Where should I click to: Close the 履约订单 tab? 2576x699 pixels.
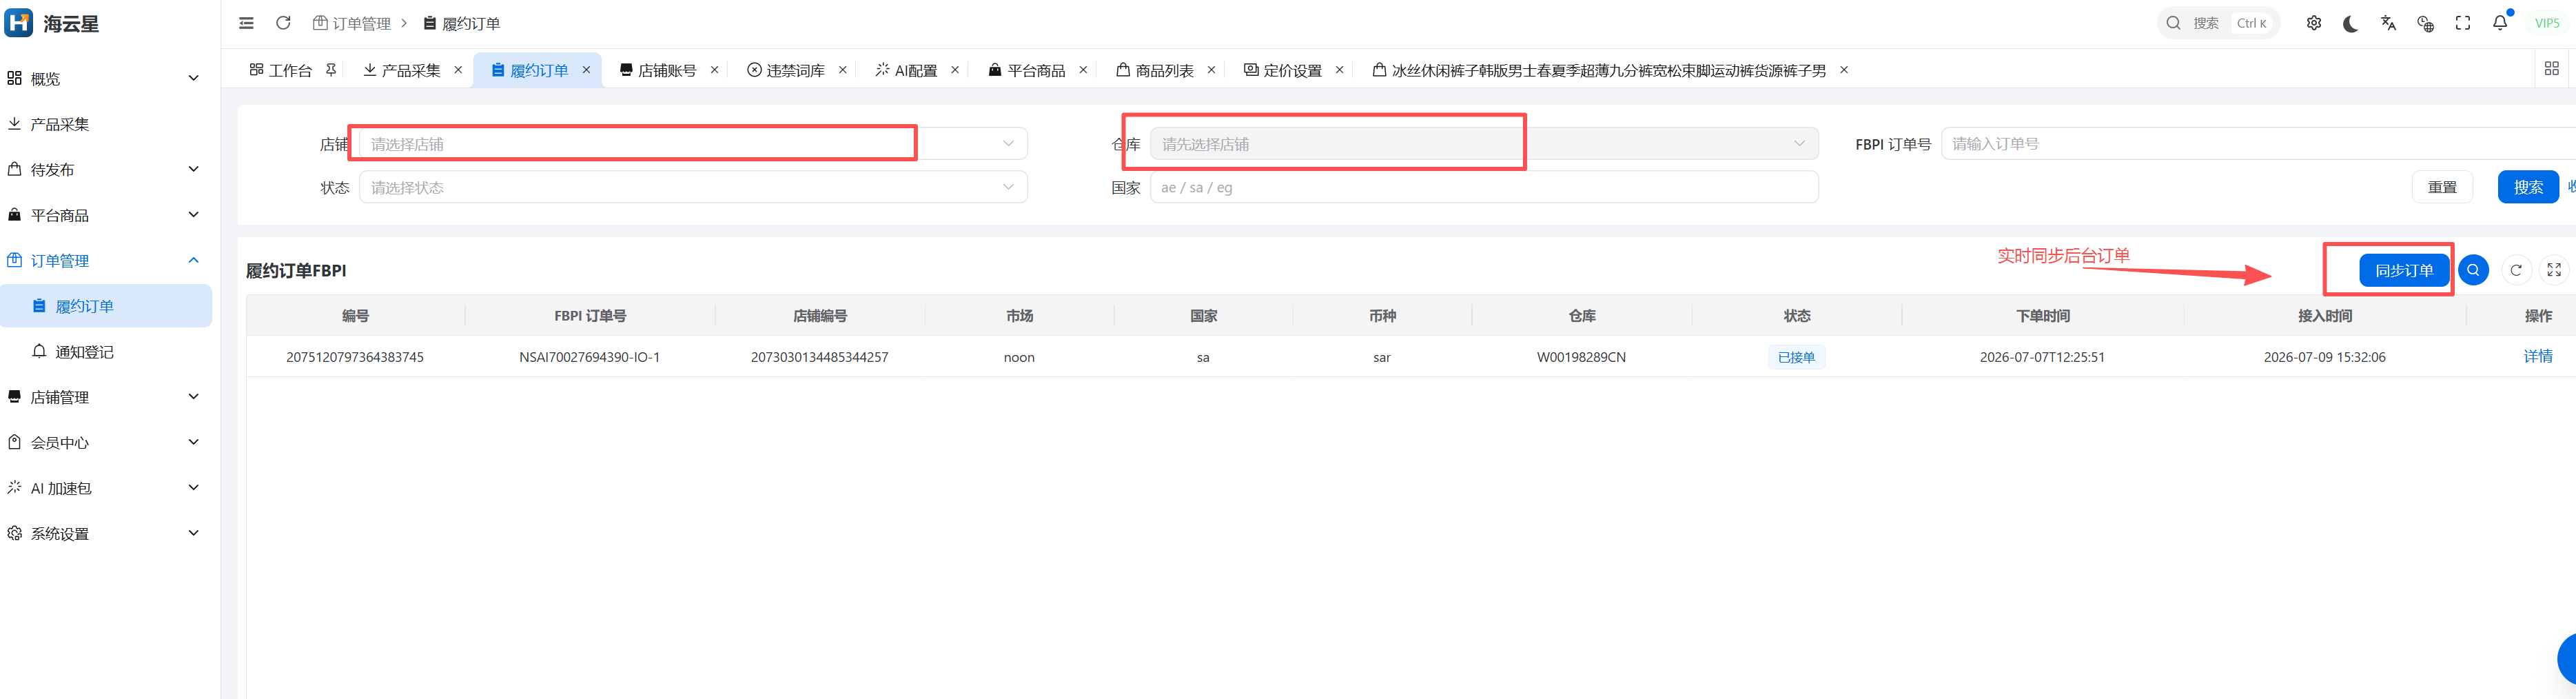coord(586,70)
